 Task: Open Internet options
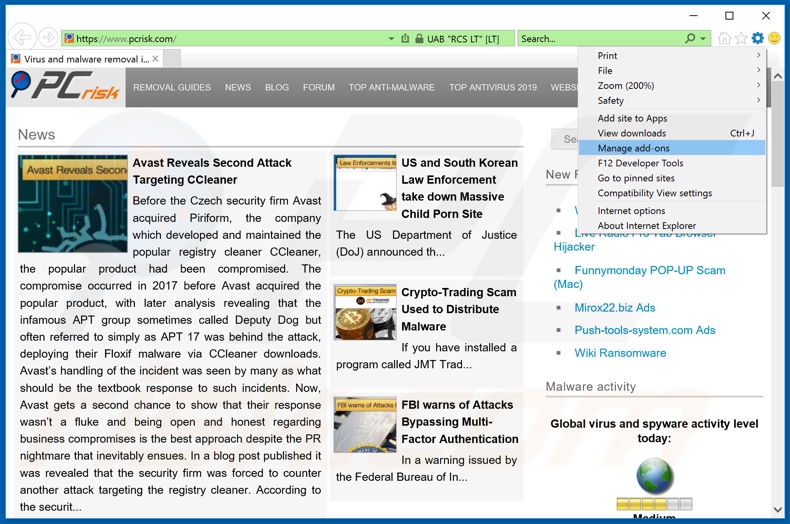(672, 211)
